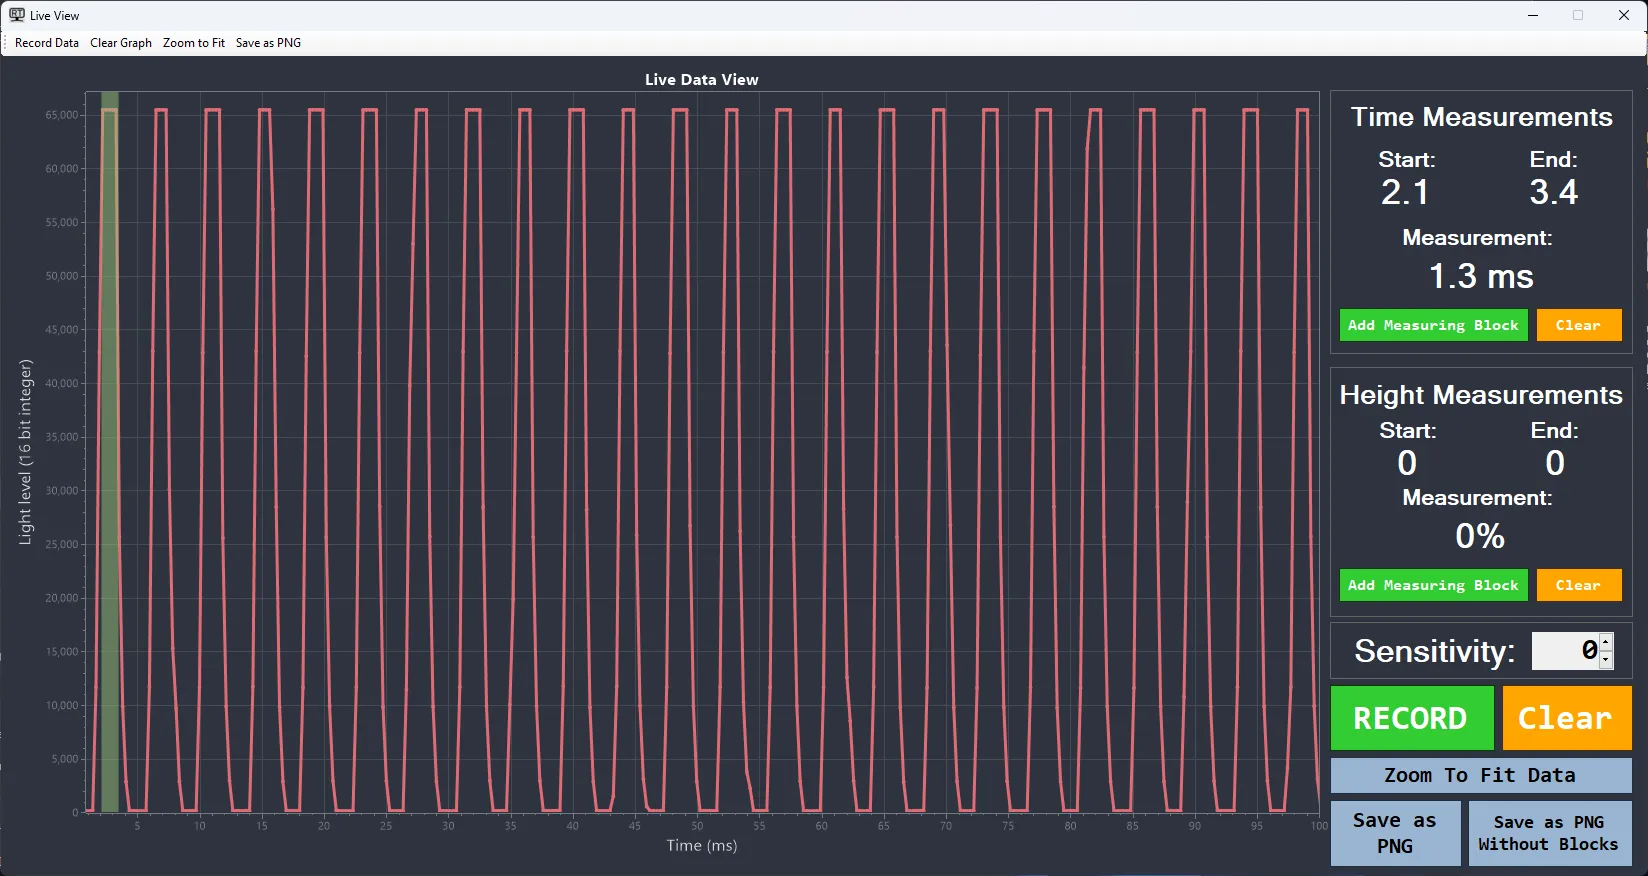Select the green measuring block on the graph

[110, 450]
